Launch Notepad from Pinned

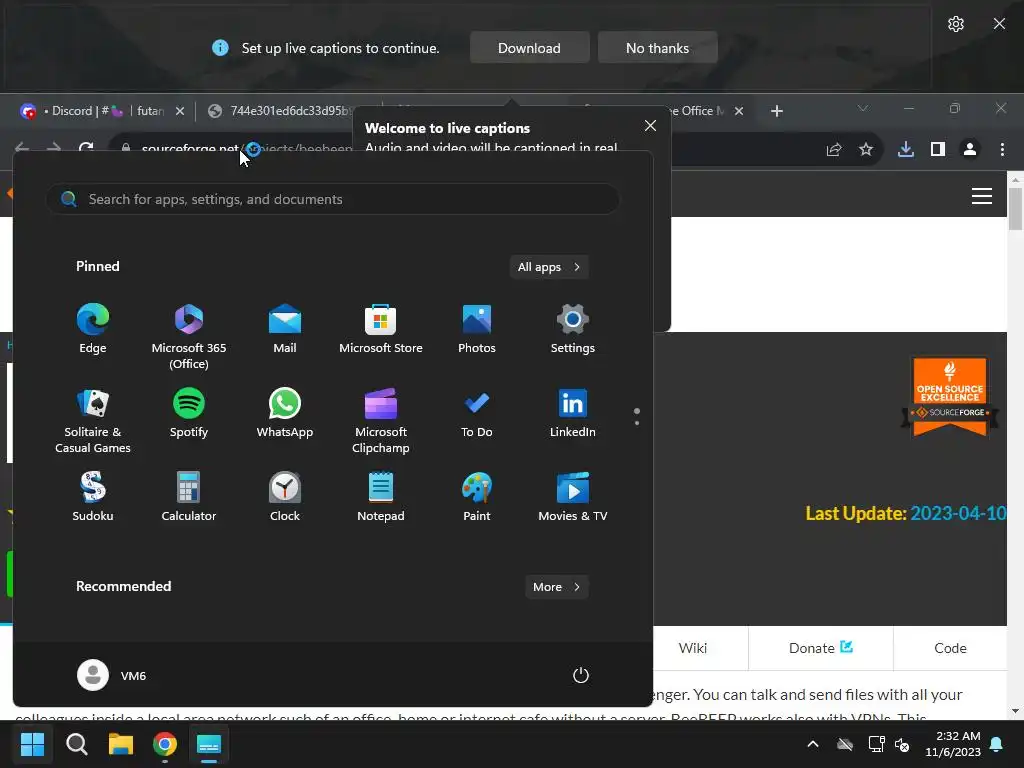(381, 496)
